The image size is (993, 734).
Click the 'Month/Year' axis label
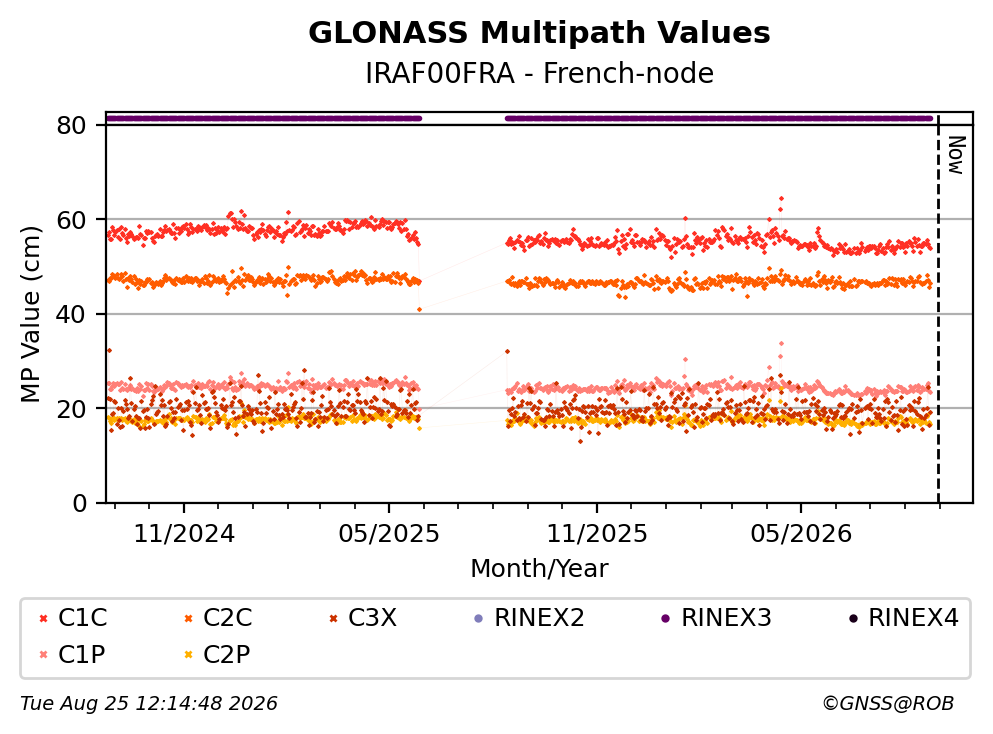[539, 569]
